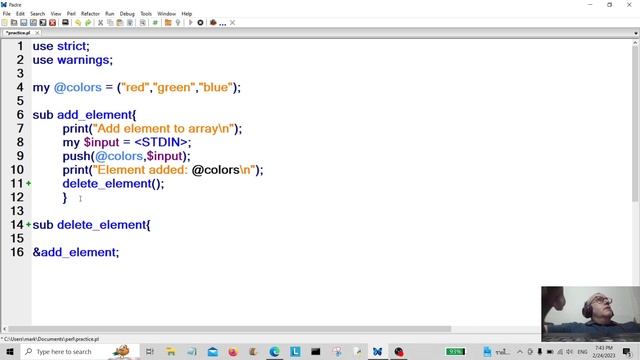Click the Open file toolbar icon

[14, 23]
